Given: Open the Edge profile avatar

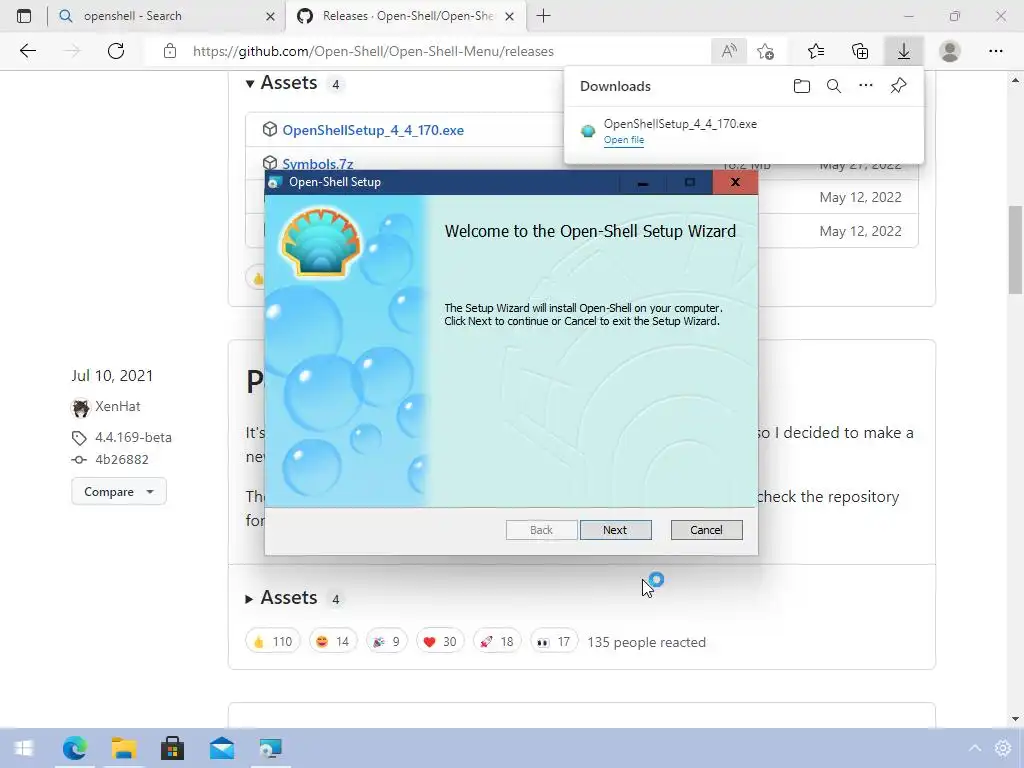Looking at the screenshot, I should coord(950,51).
